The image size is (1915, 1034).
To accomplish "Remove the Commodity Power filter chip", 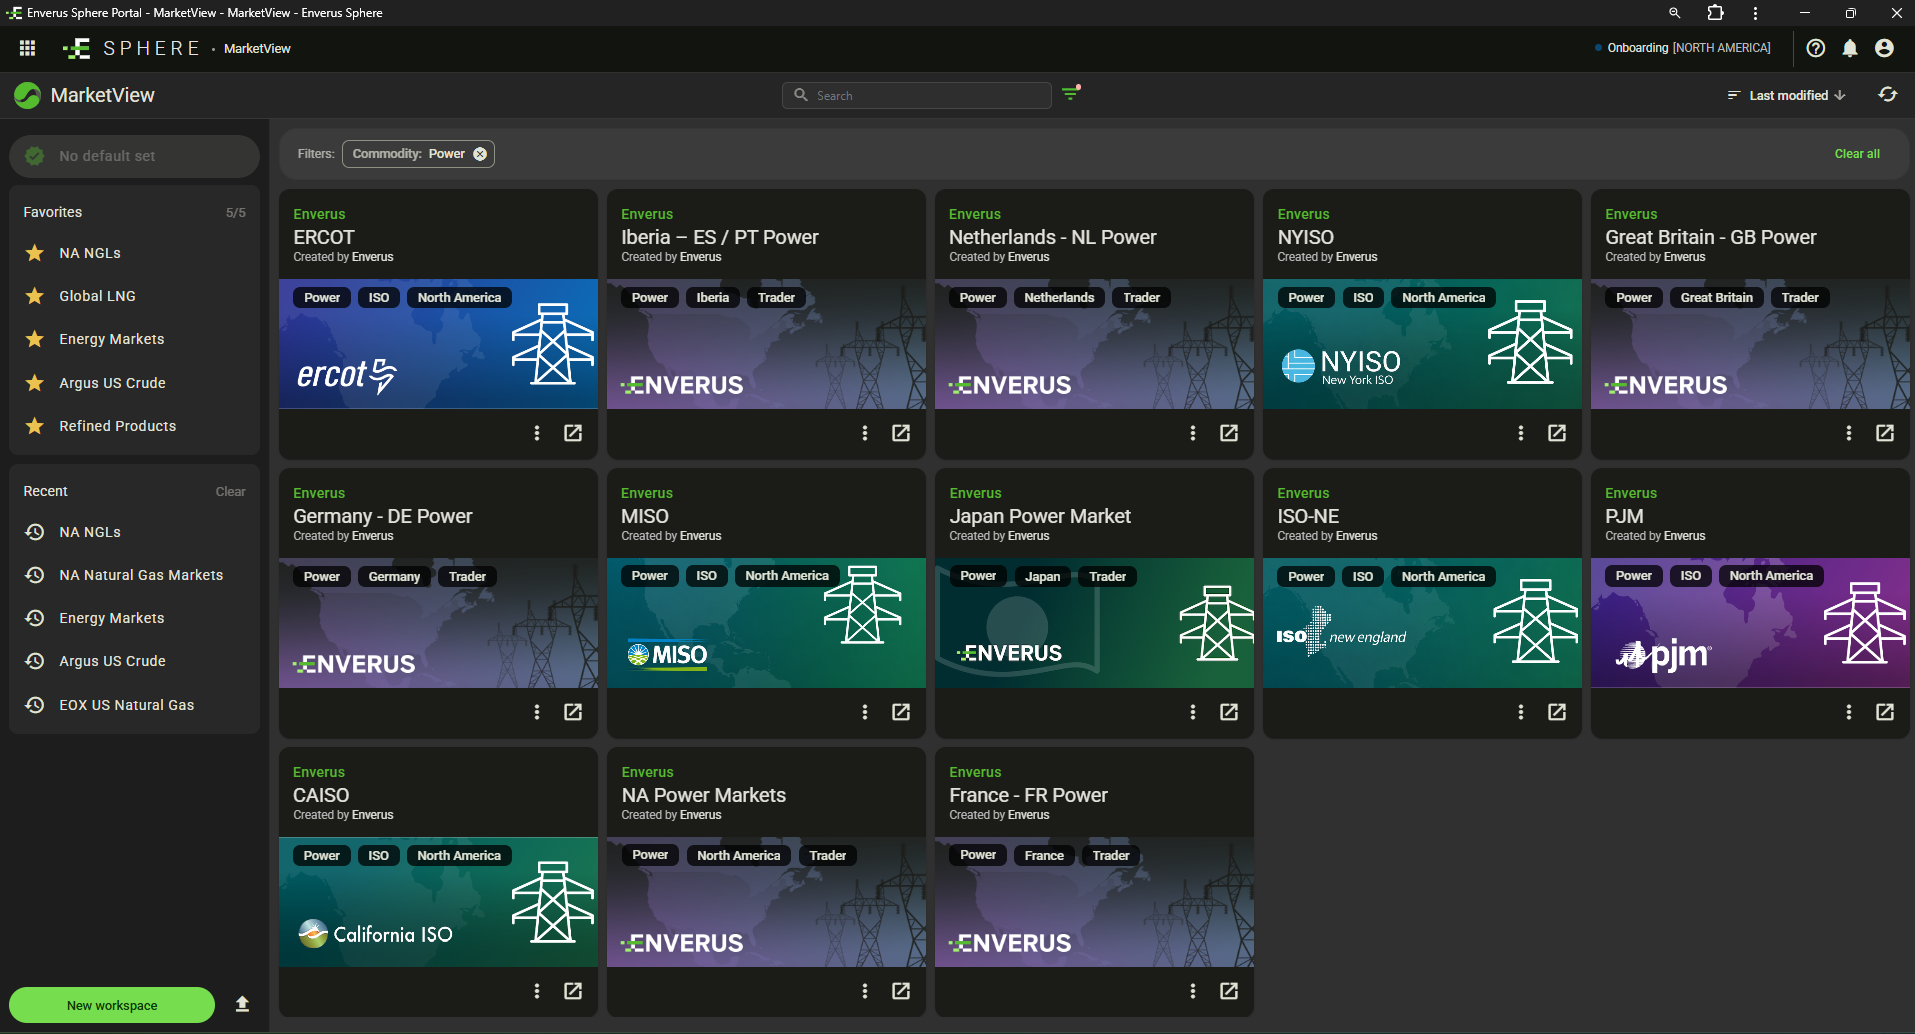I will (480, 154).
